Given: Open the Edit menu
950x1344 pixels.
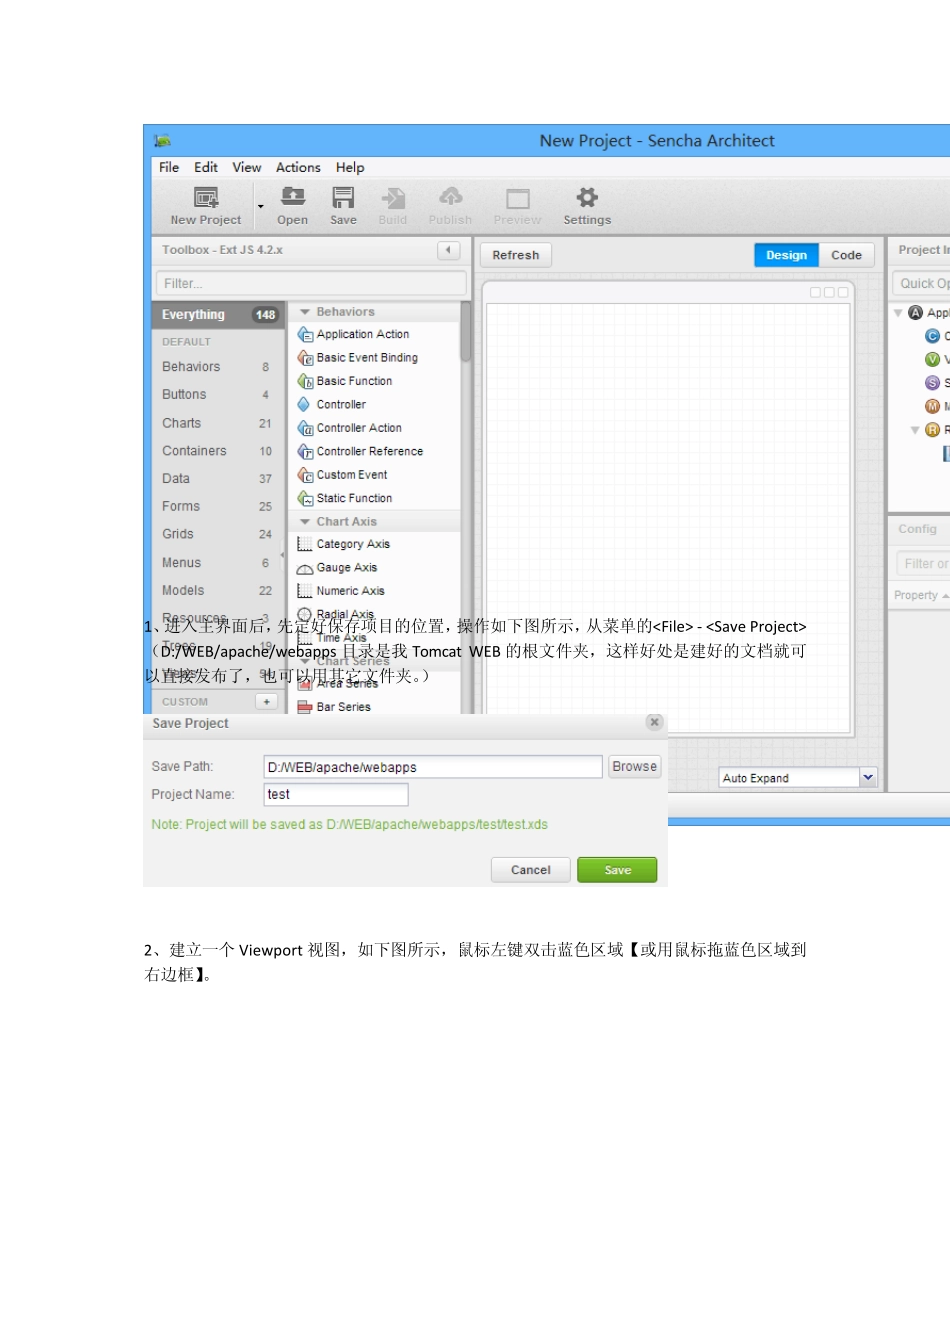Looking at the screenshot, I should (206, 167).
